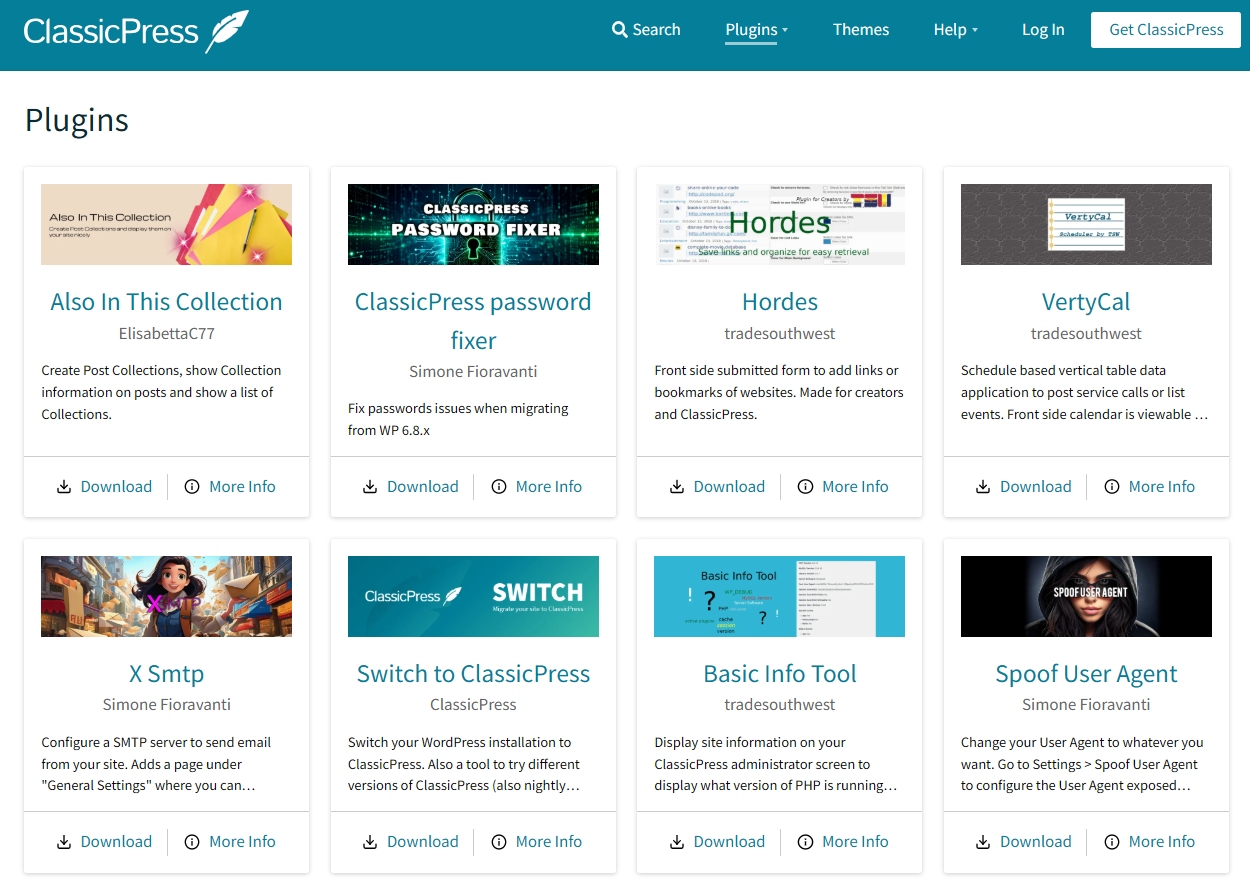Click the "Front side submitted form" description
1250x880 pixels.
(x=779, y=392)
